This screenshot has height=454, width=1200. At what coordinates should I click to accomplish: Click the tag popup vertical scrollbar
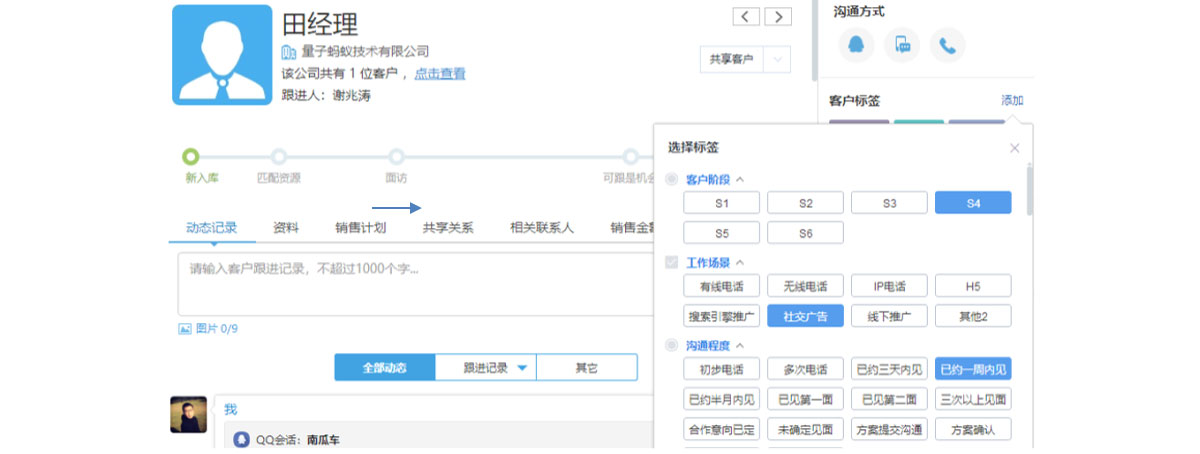click(x=1030, y=190)
